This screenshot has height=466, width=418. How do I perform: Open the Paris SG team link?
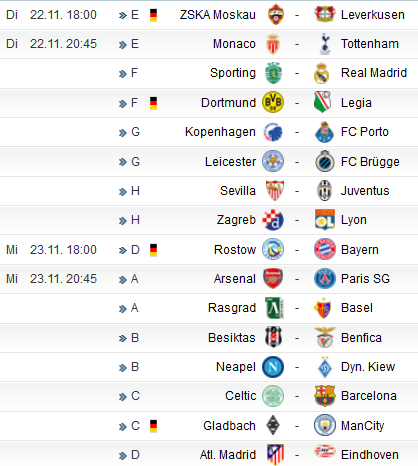(365, 279)
